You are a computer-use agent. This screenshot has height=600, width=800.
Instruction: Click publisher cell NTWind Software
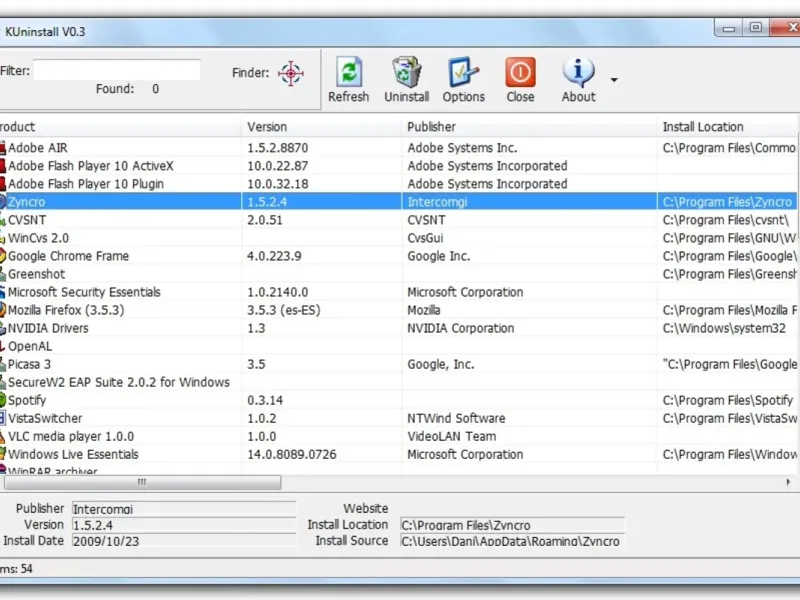click(456, 418)
